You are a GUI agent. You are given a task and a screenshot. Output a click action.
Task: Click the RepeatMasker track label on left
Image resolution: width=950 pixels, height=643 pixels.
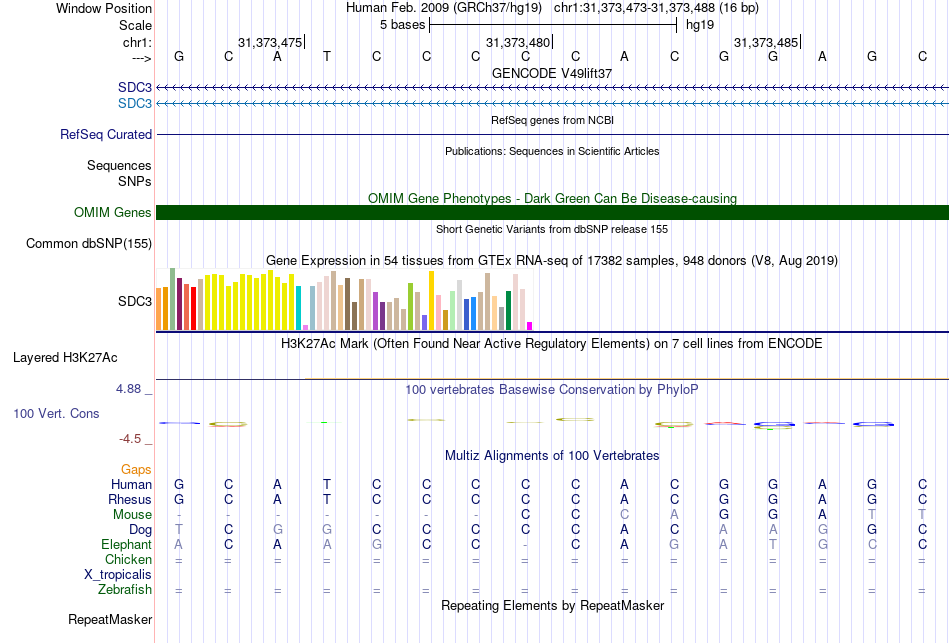[x=110, y=619]
